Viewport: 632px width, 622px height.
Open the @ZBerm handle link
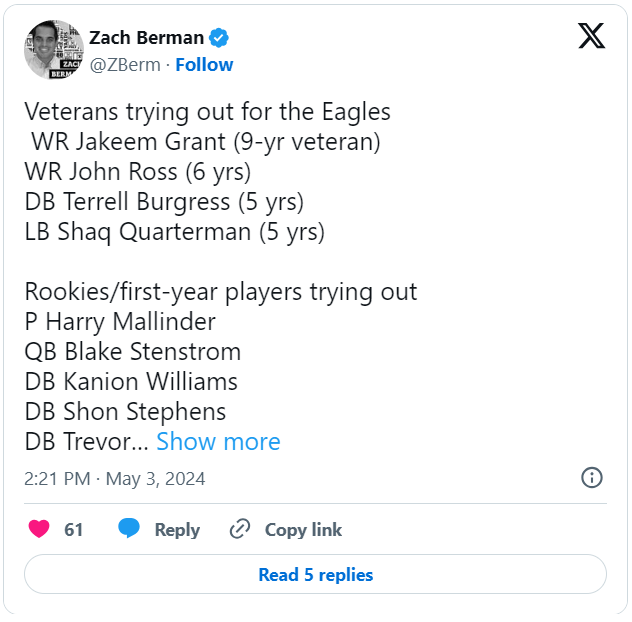pos(127,65)
